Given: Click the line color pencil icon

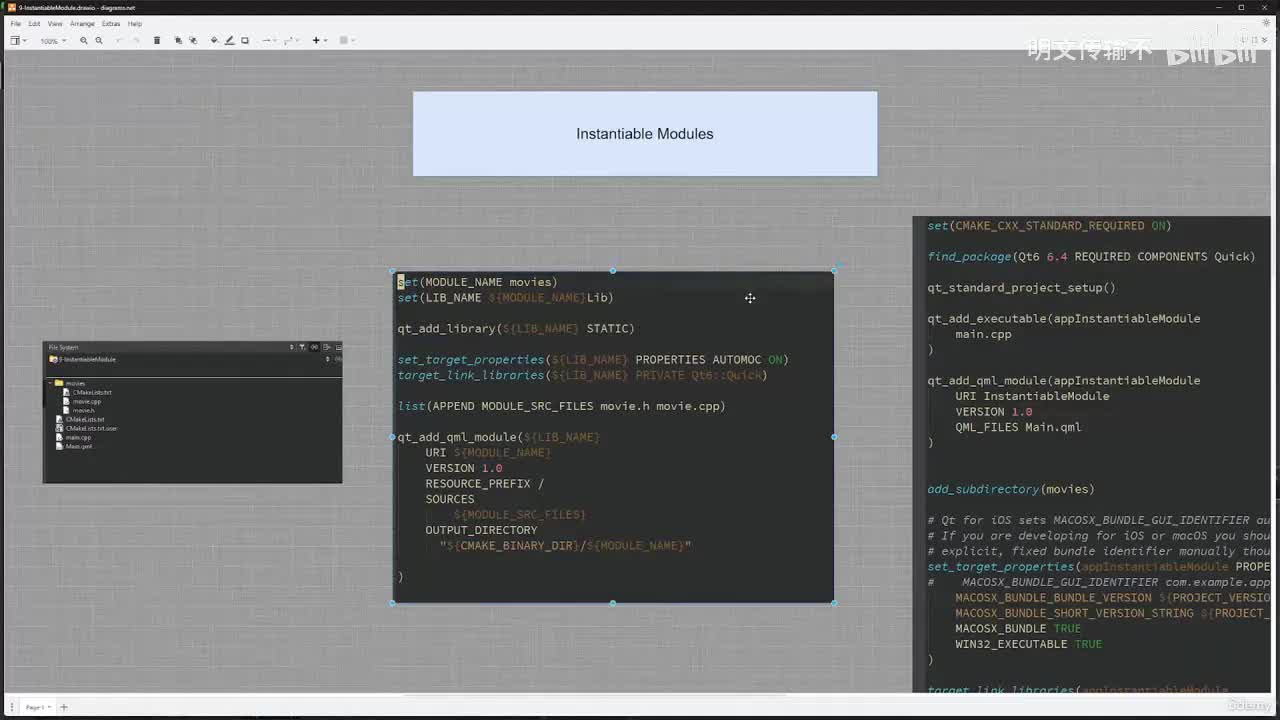Looking at the screenshot, I should [229, 41].
